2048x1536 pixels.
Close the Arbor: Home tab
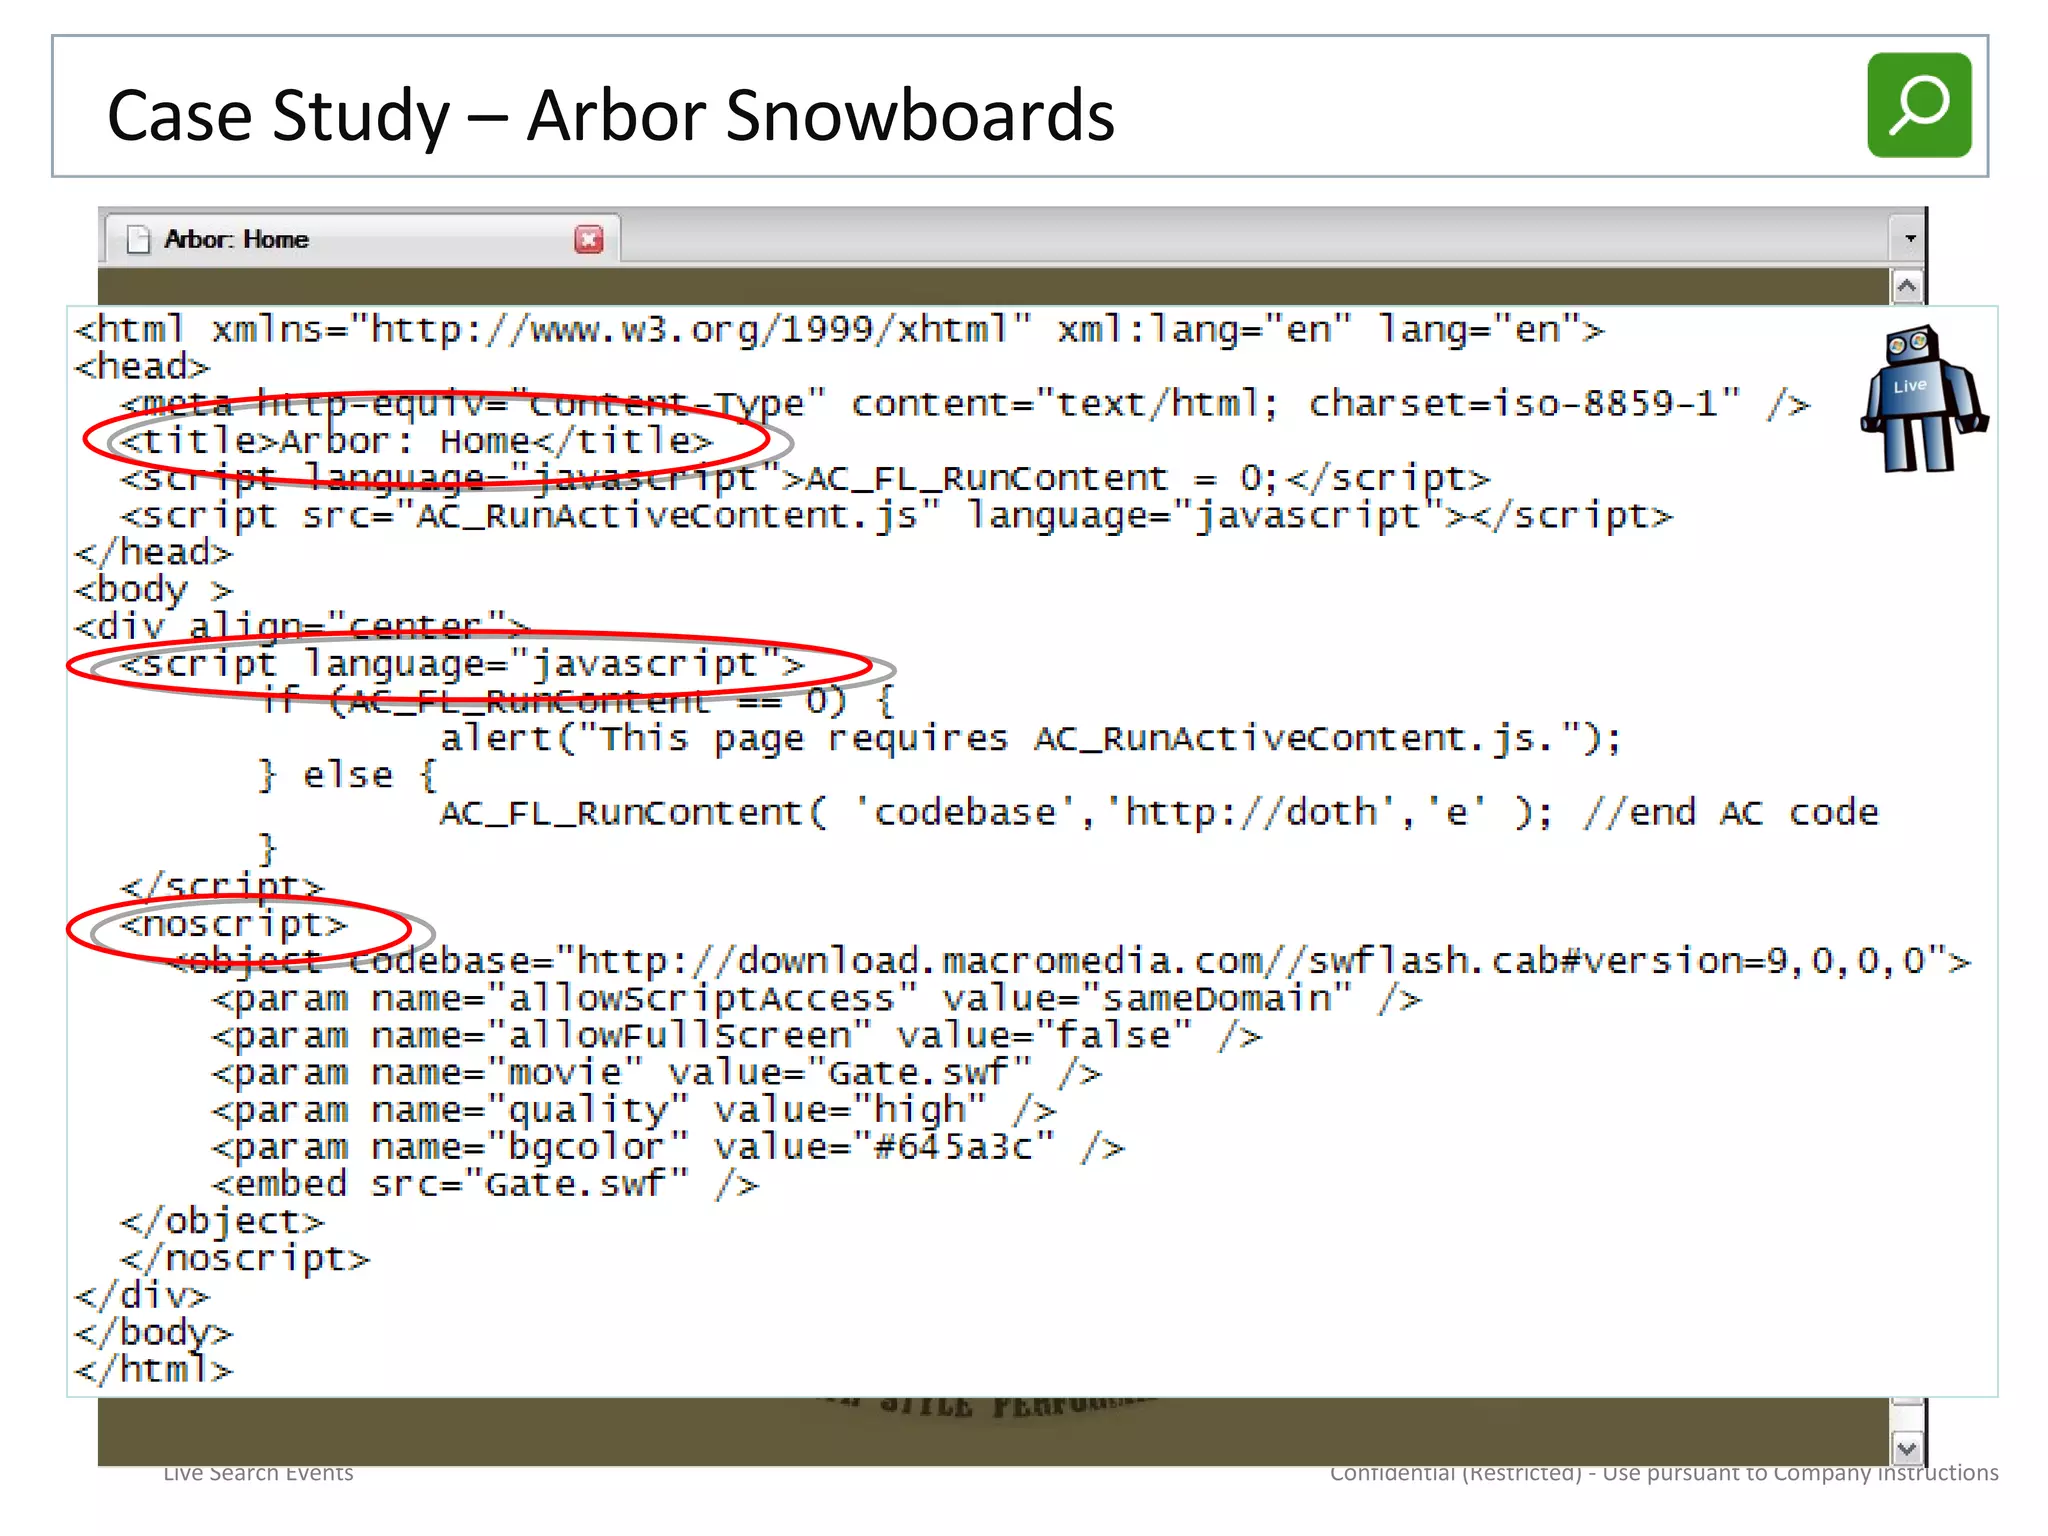[x=588, y=240]
